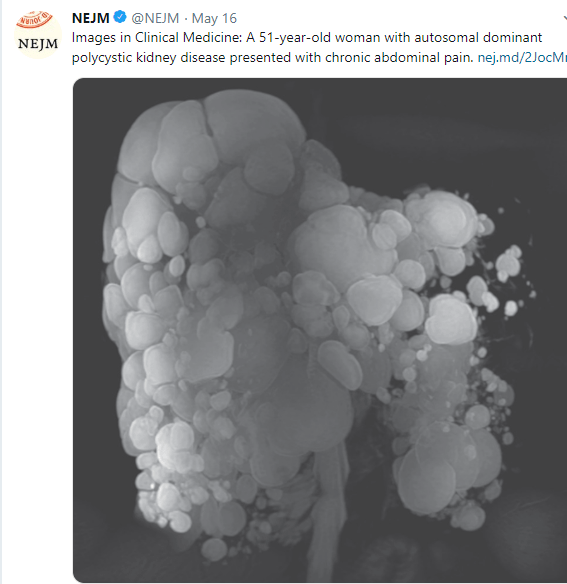The height and width of the screenshot is (584, 567).
Task: Open the NEJM profile avatar
Action: click(x=37, y=34)
